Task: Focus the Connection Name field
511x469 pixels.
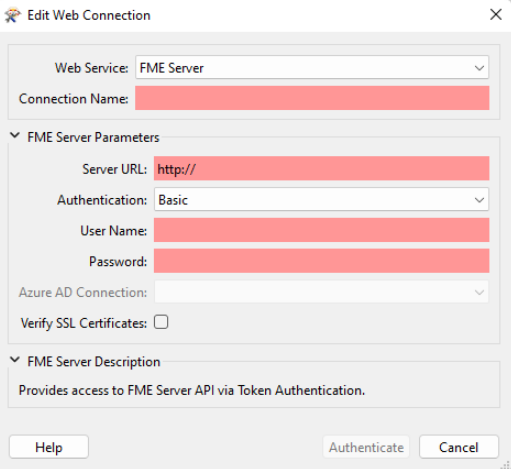Action: pos(312,98)
